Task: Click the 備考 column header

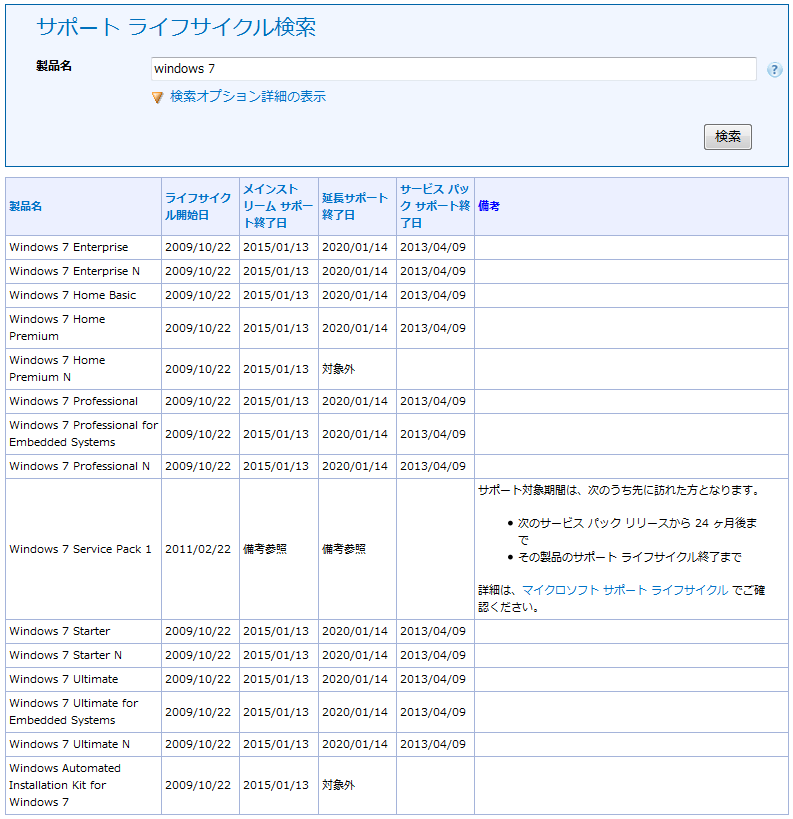Action: [x=488, y=206]
